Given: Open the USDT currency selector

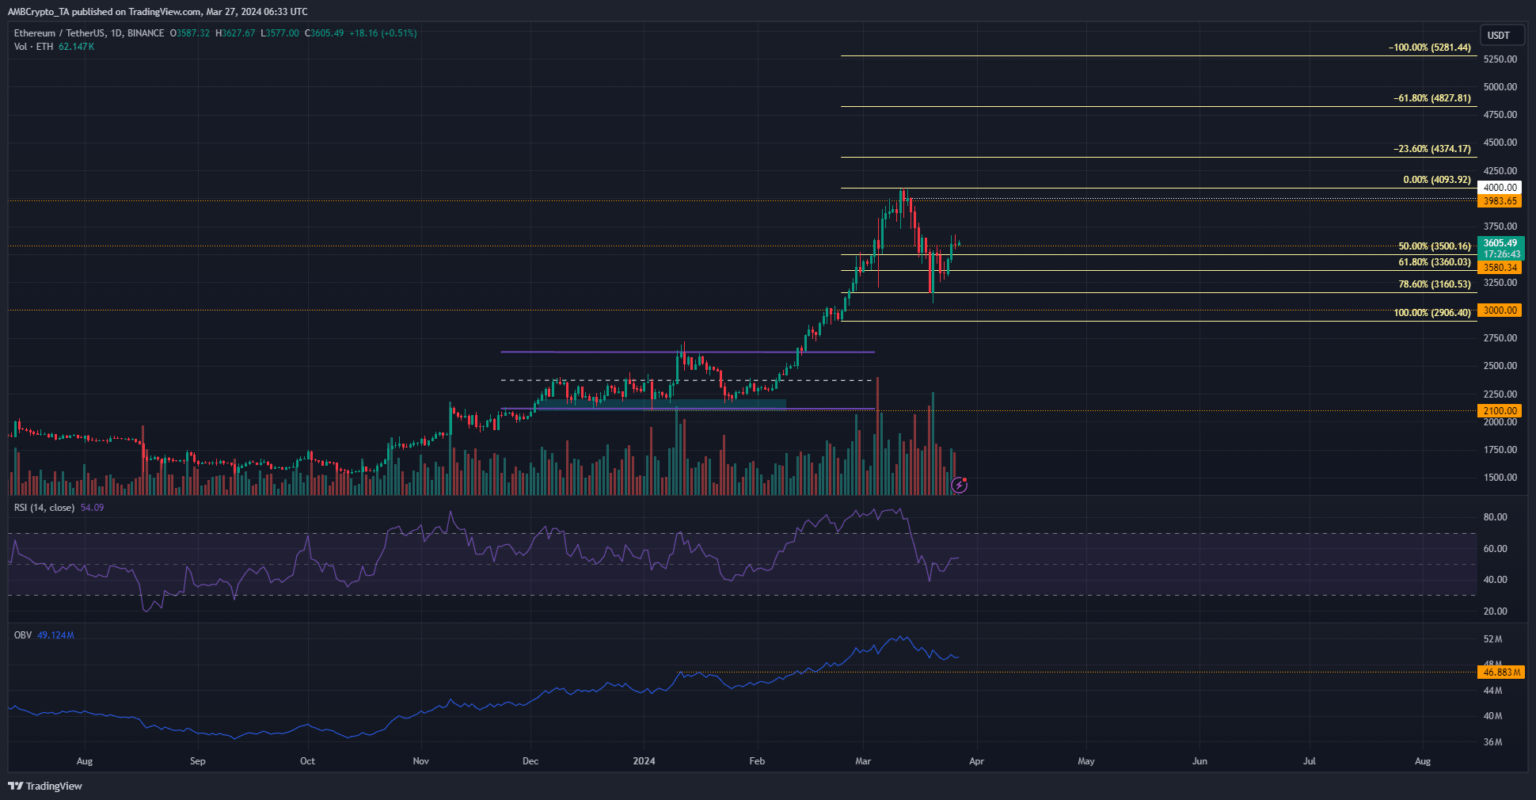Looking at the screenshot, I should coord(1498,35).
